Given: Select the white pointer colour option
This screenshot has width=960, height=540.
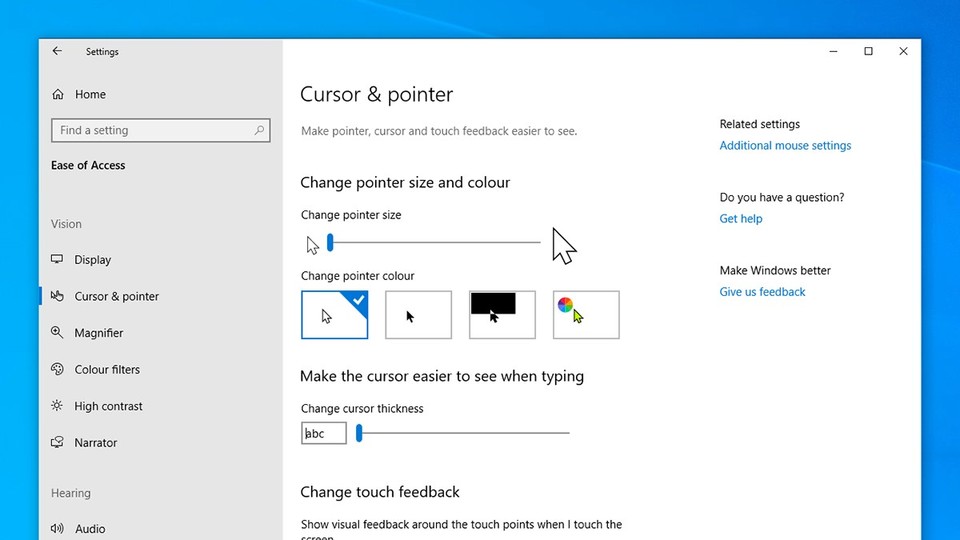Looking at the screenshot, I should tap(334, 315).
